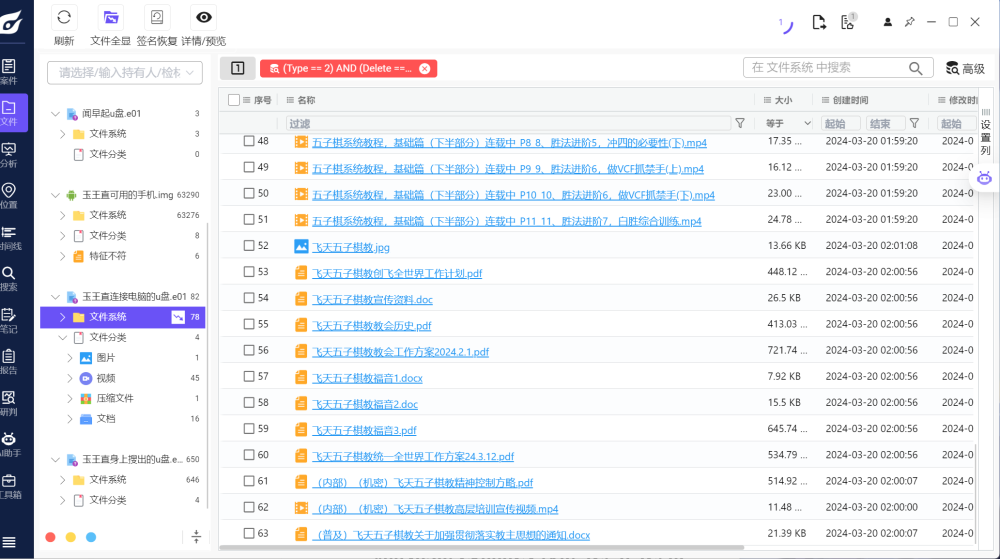
Task: Tick the checkbox for row 52
Action: pos(249,245)
